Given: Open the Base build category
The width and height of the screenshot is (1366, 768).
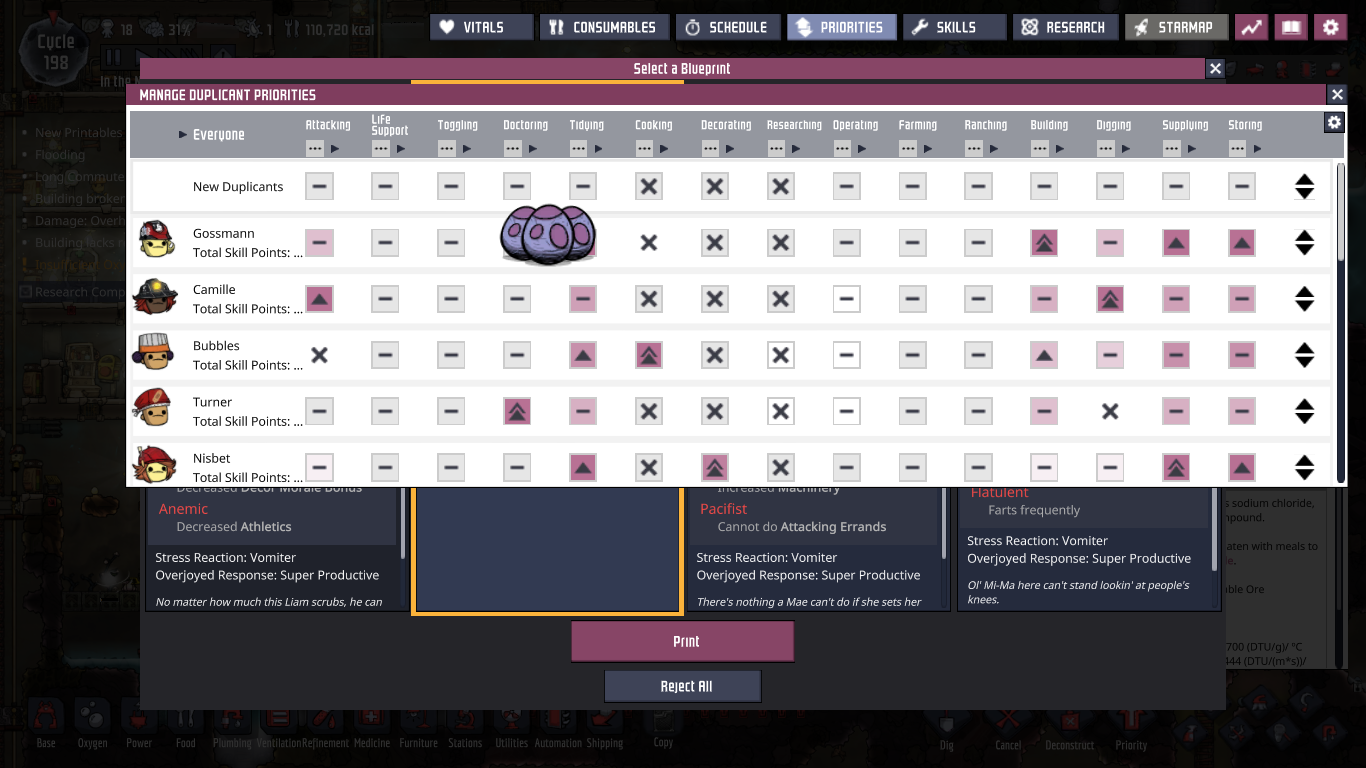Looking at the screenshot, I should [x=46, y=724].
